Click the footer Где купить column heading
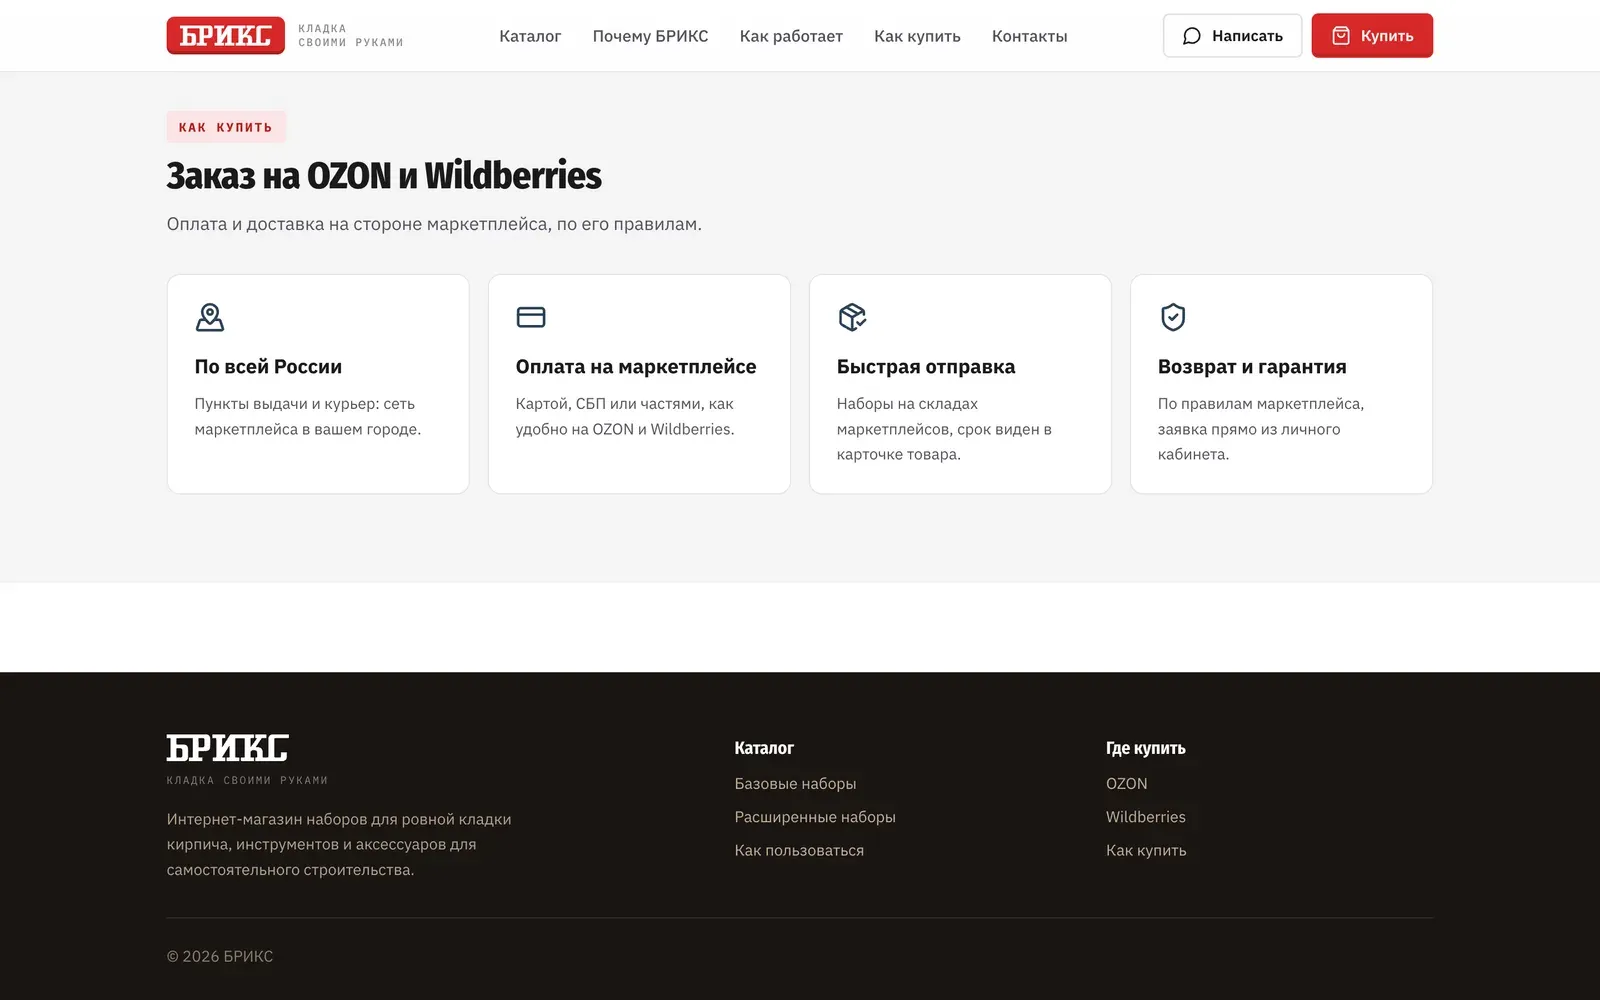Screen dimensions: 1600x1000 tap(1146, 748)
